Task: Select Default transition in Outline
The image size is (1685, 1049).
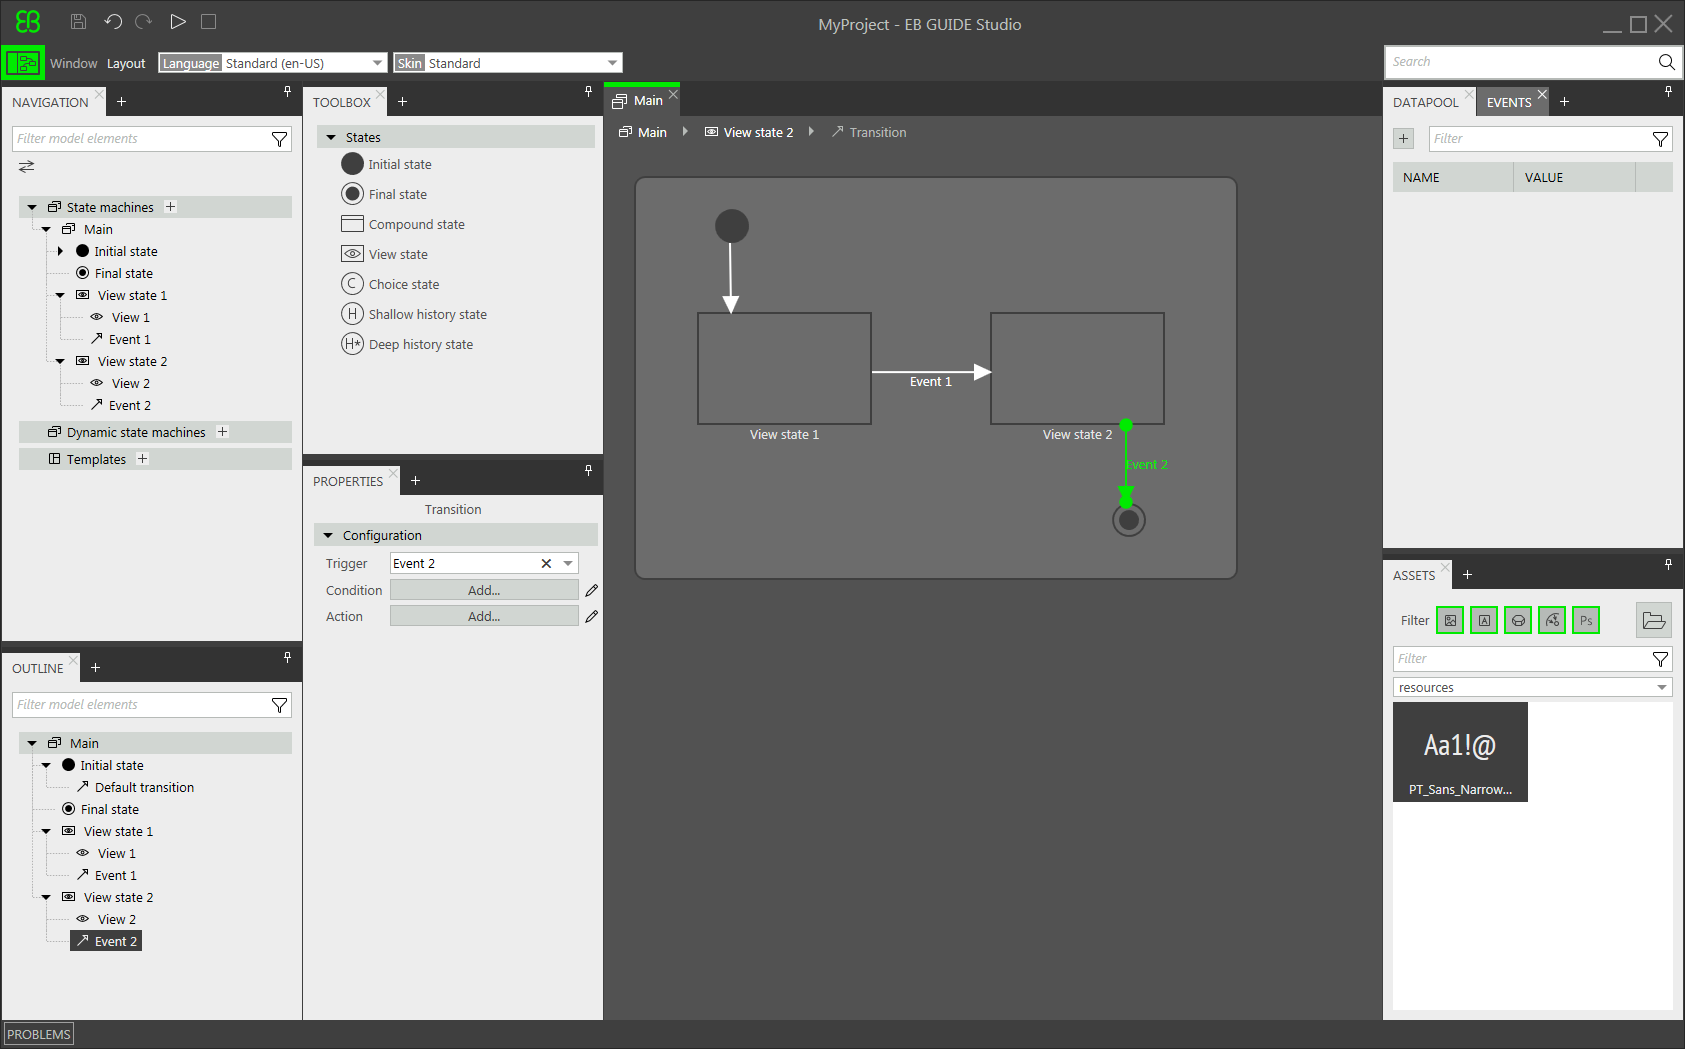Action: pos(135,787)
